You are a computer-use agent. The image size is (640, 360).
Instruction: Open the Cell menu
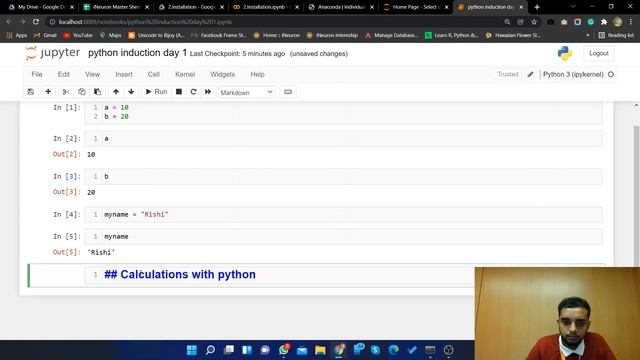pyautogui.click(x=153, y=74)
